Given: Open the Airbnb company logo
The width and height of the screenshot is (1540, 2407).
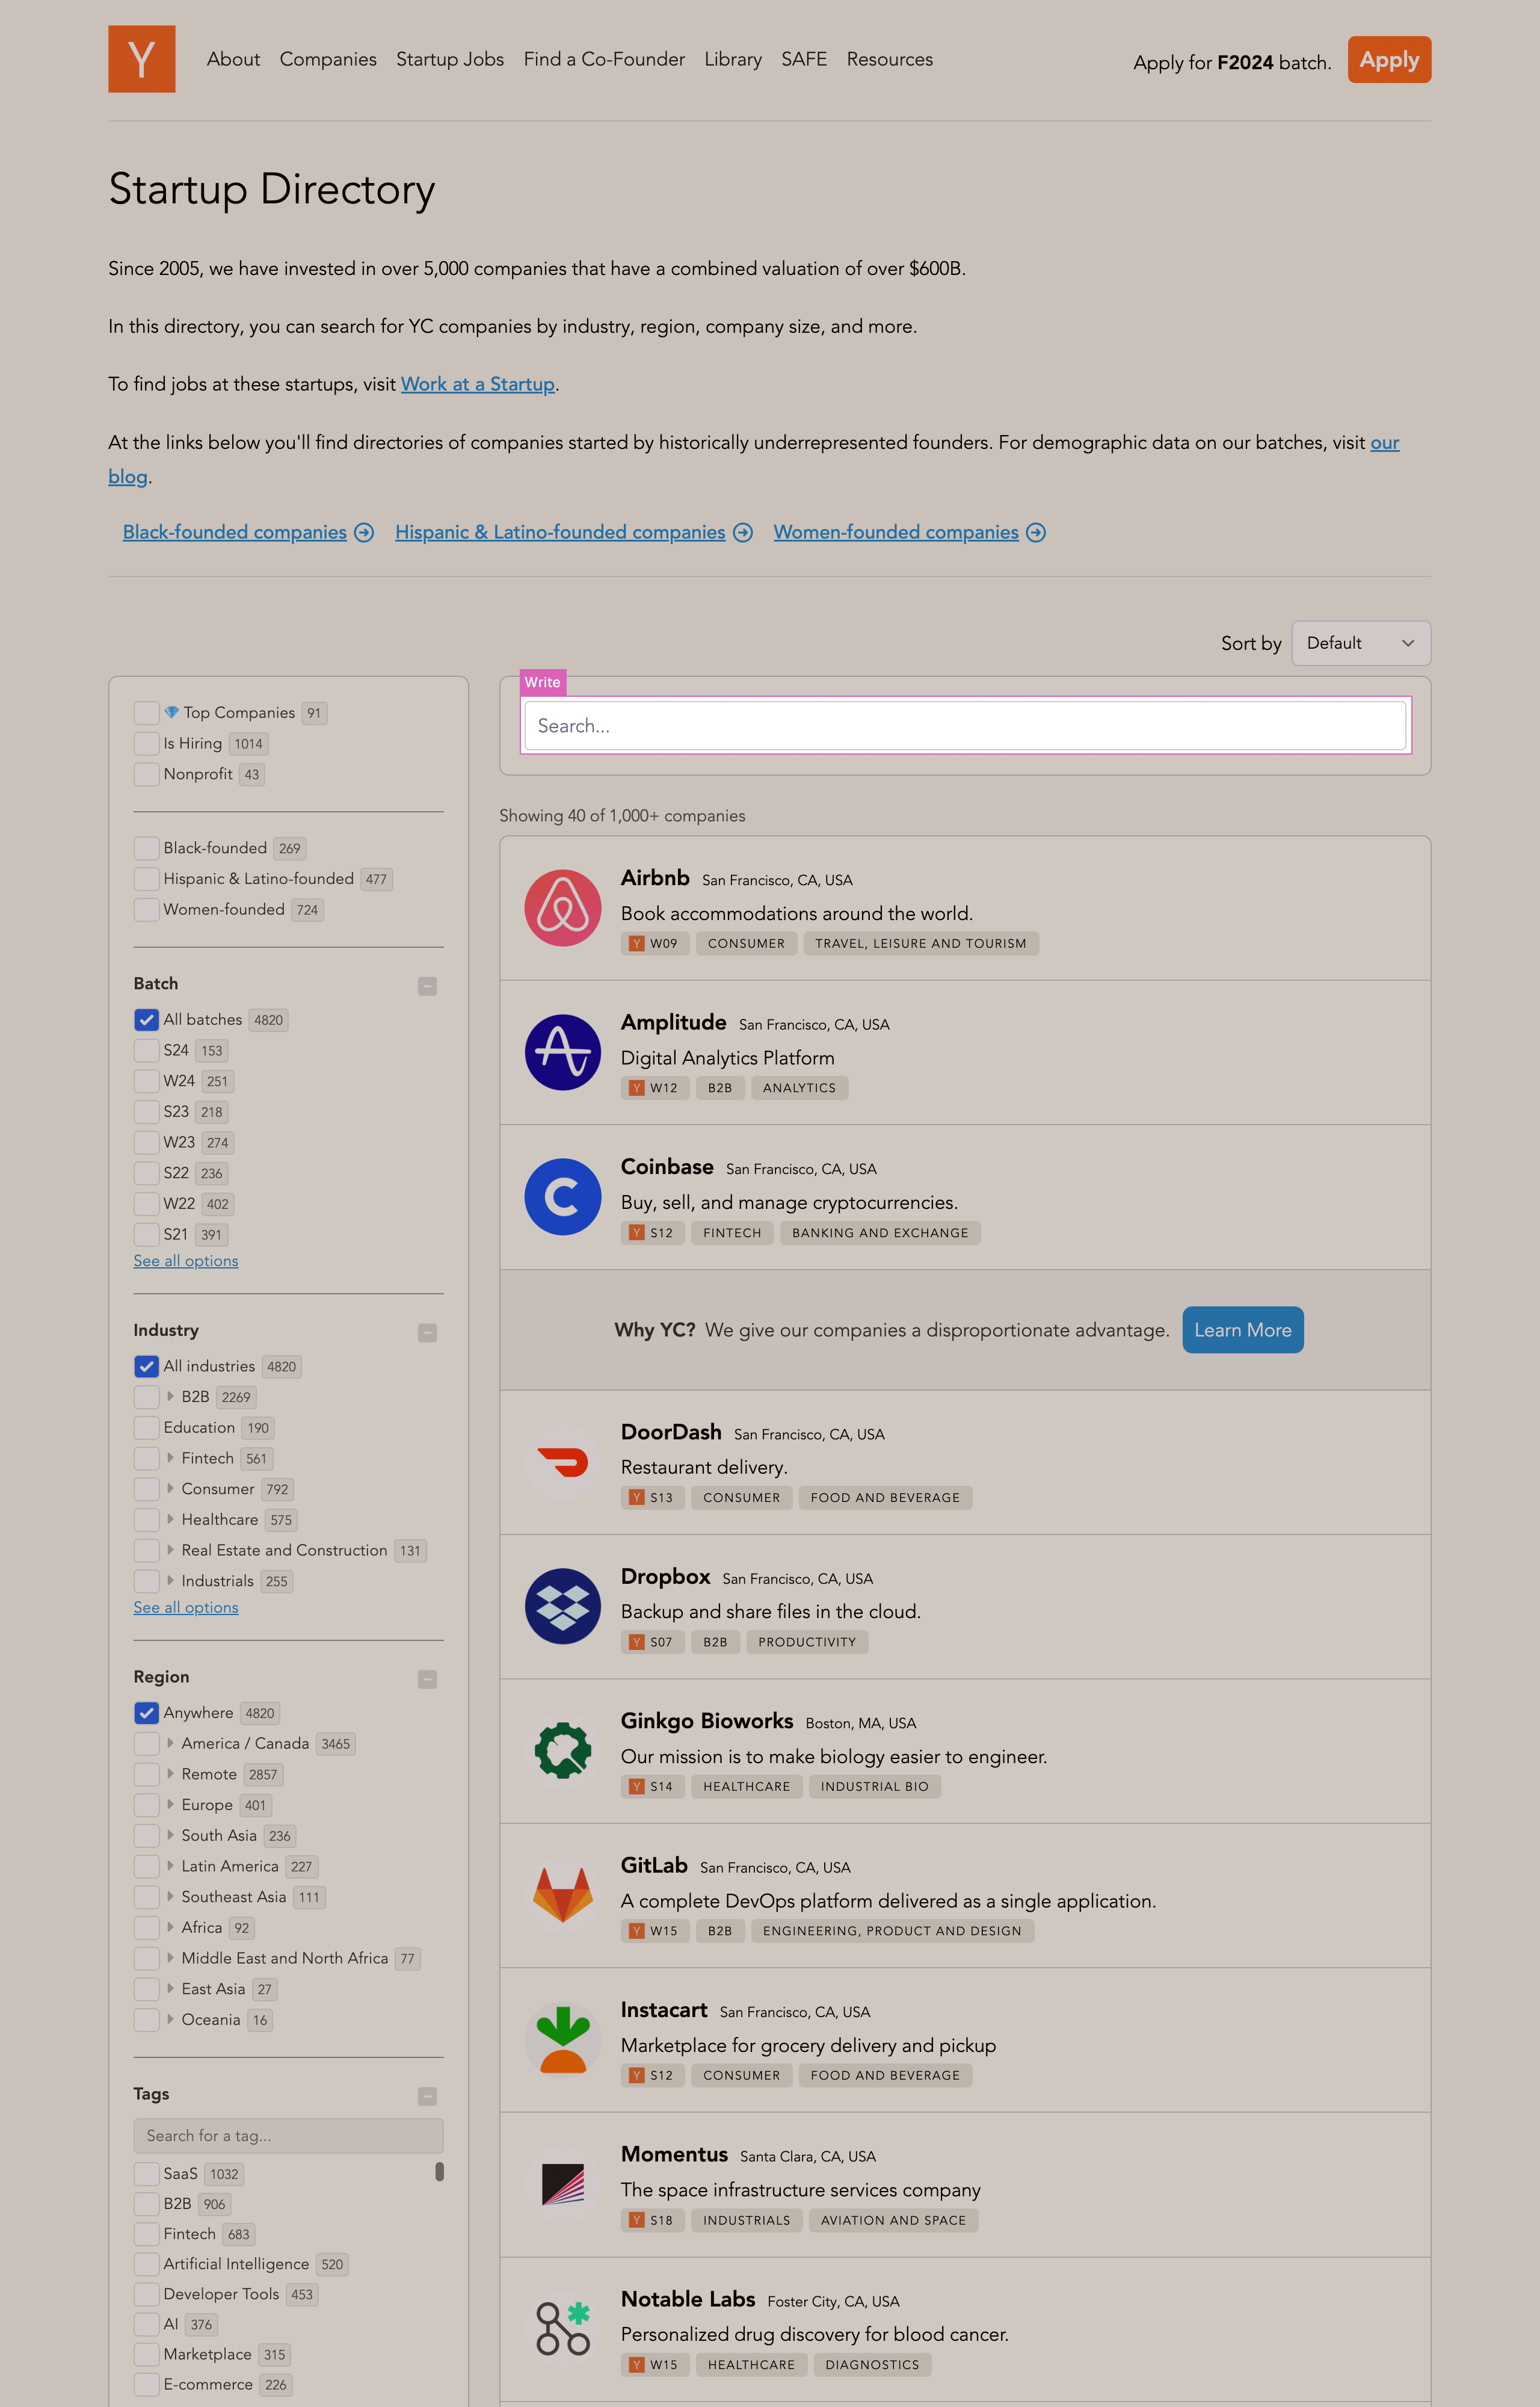Looking at the screenshot, I should 562,907.
